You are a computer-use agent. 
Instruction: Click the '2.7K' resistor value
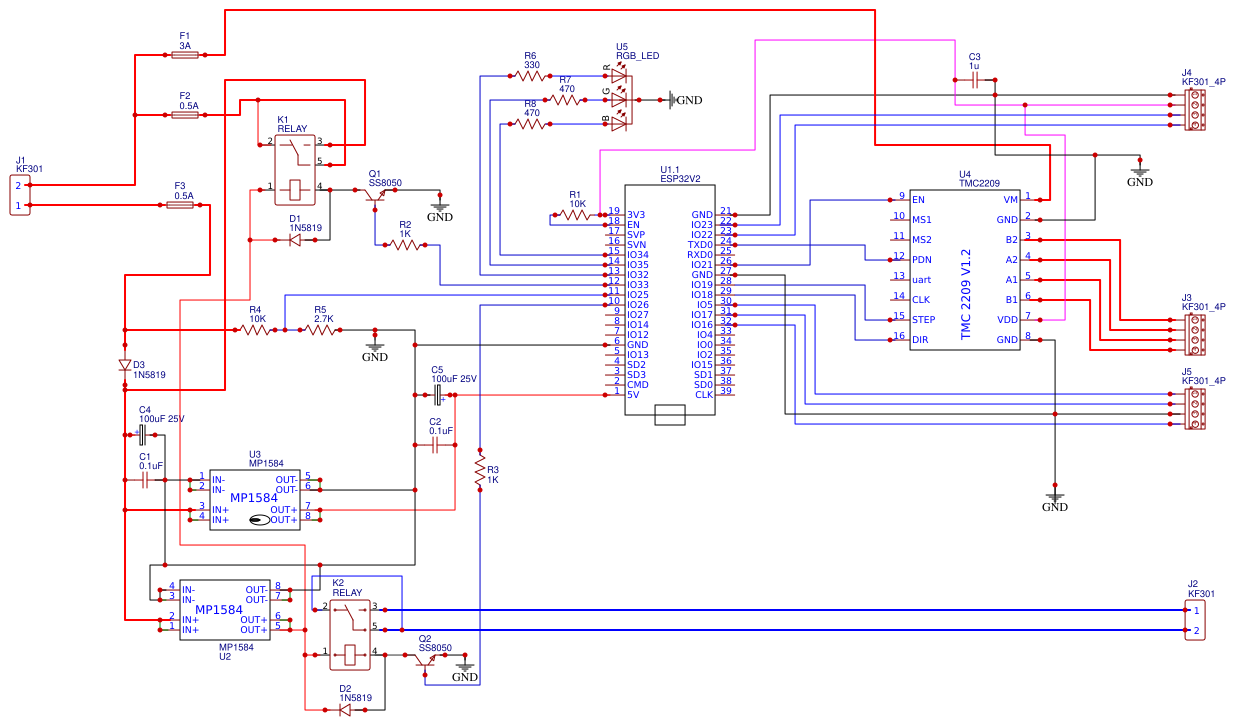tap(324, 319)
